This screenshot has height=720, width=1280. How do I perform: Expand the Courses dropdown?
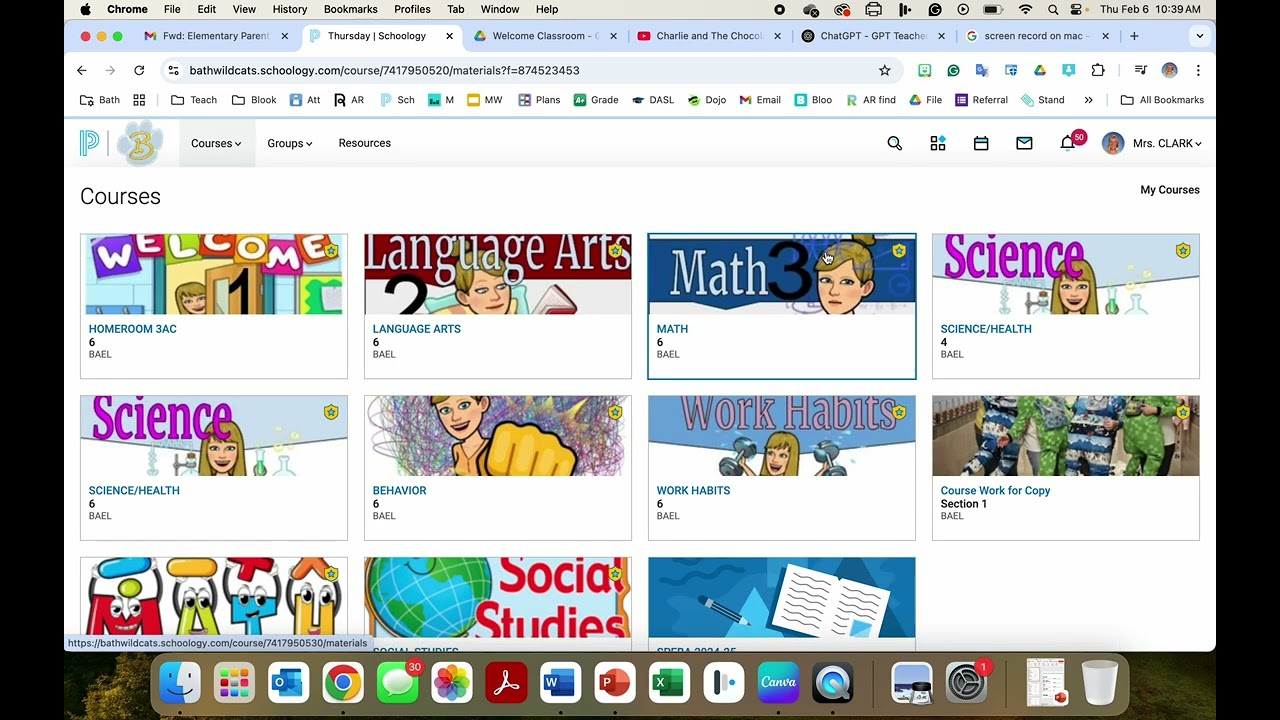216,143
